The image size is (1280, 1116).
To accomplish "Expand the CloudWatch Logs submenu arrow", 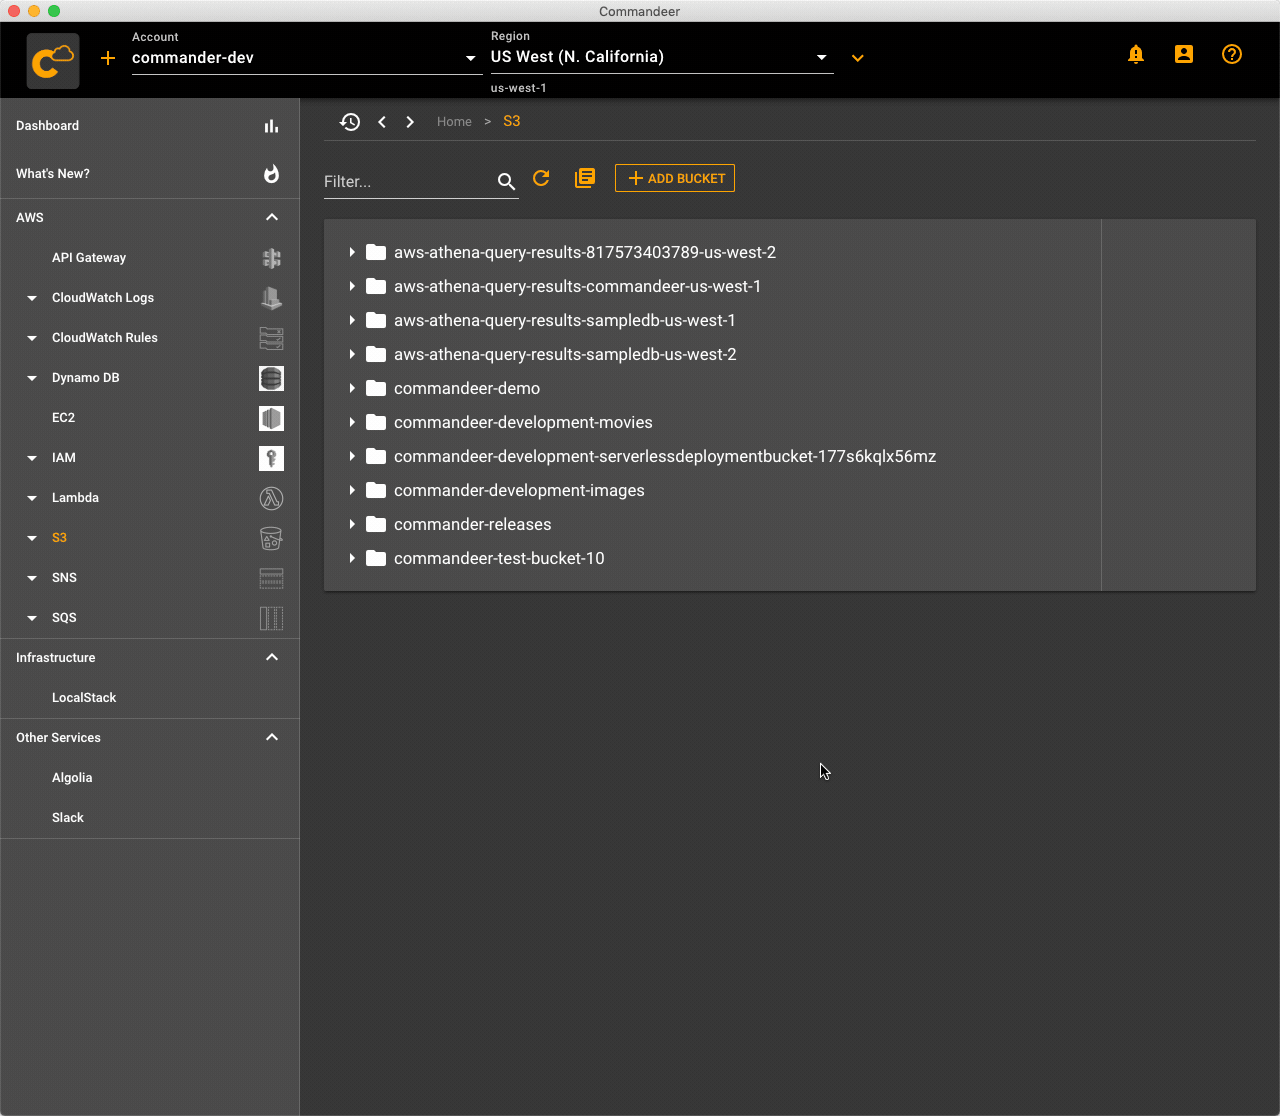I will pos(32,298).
